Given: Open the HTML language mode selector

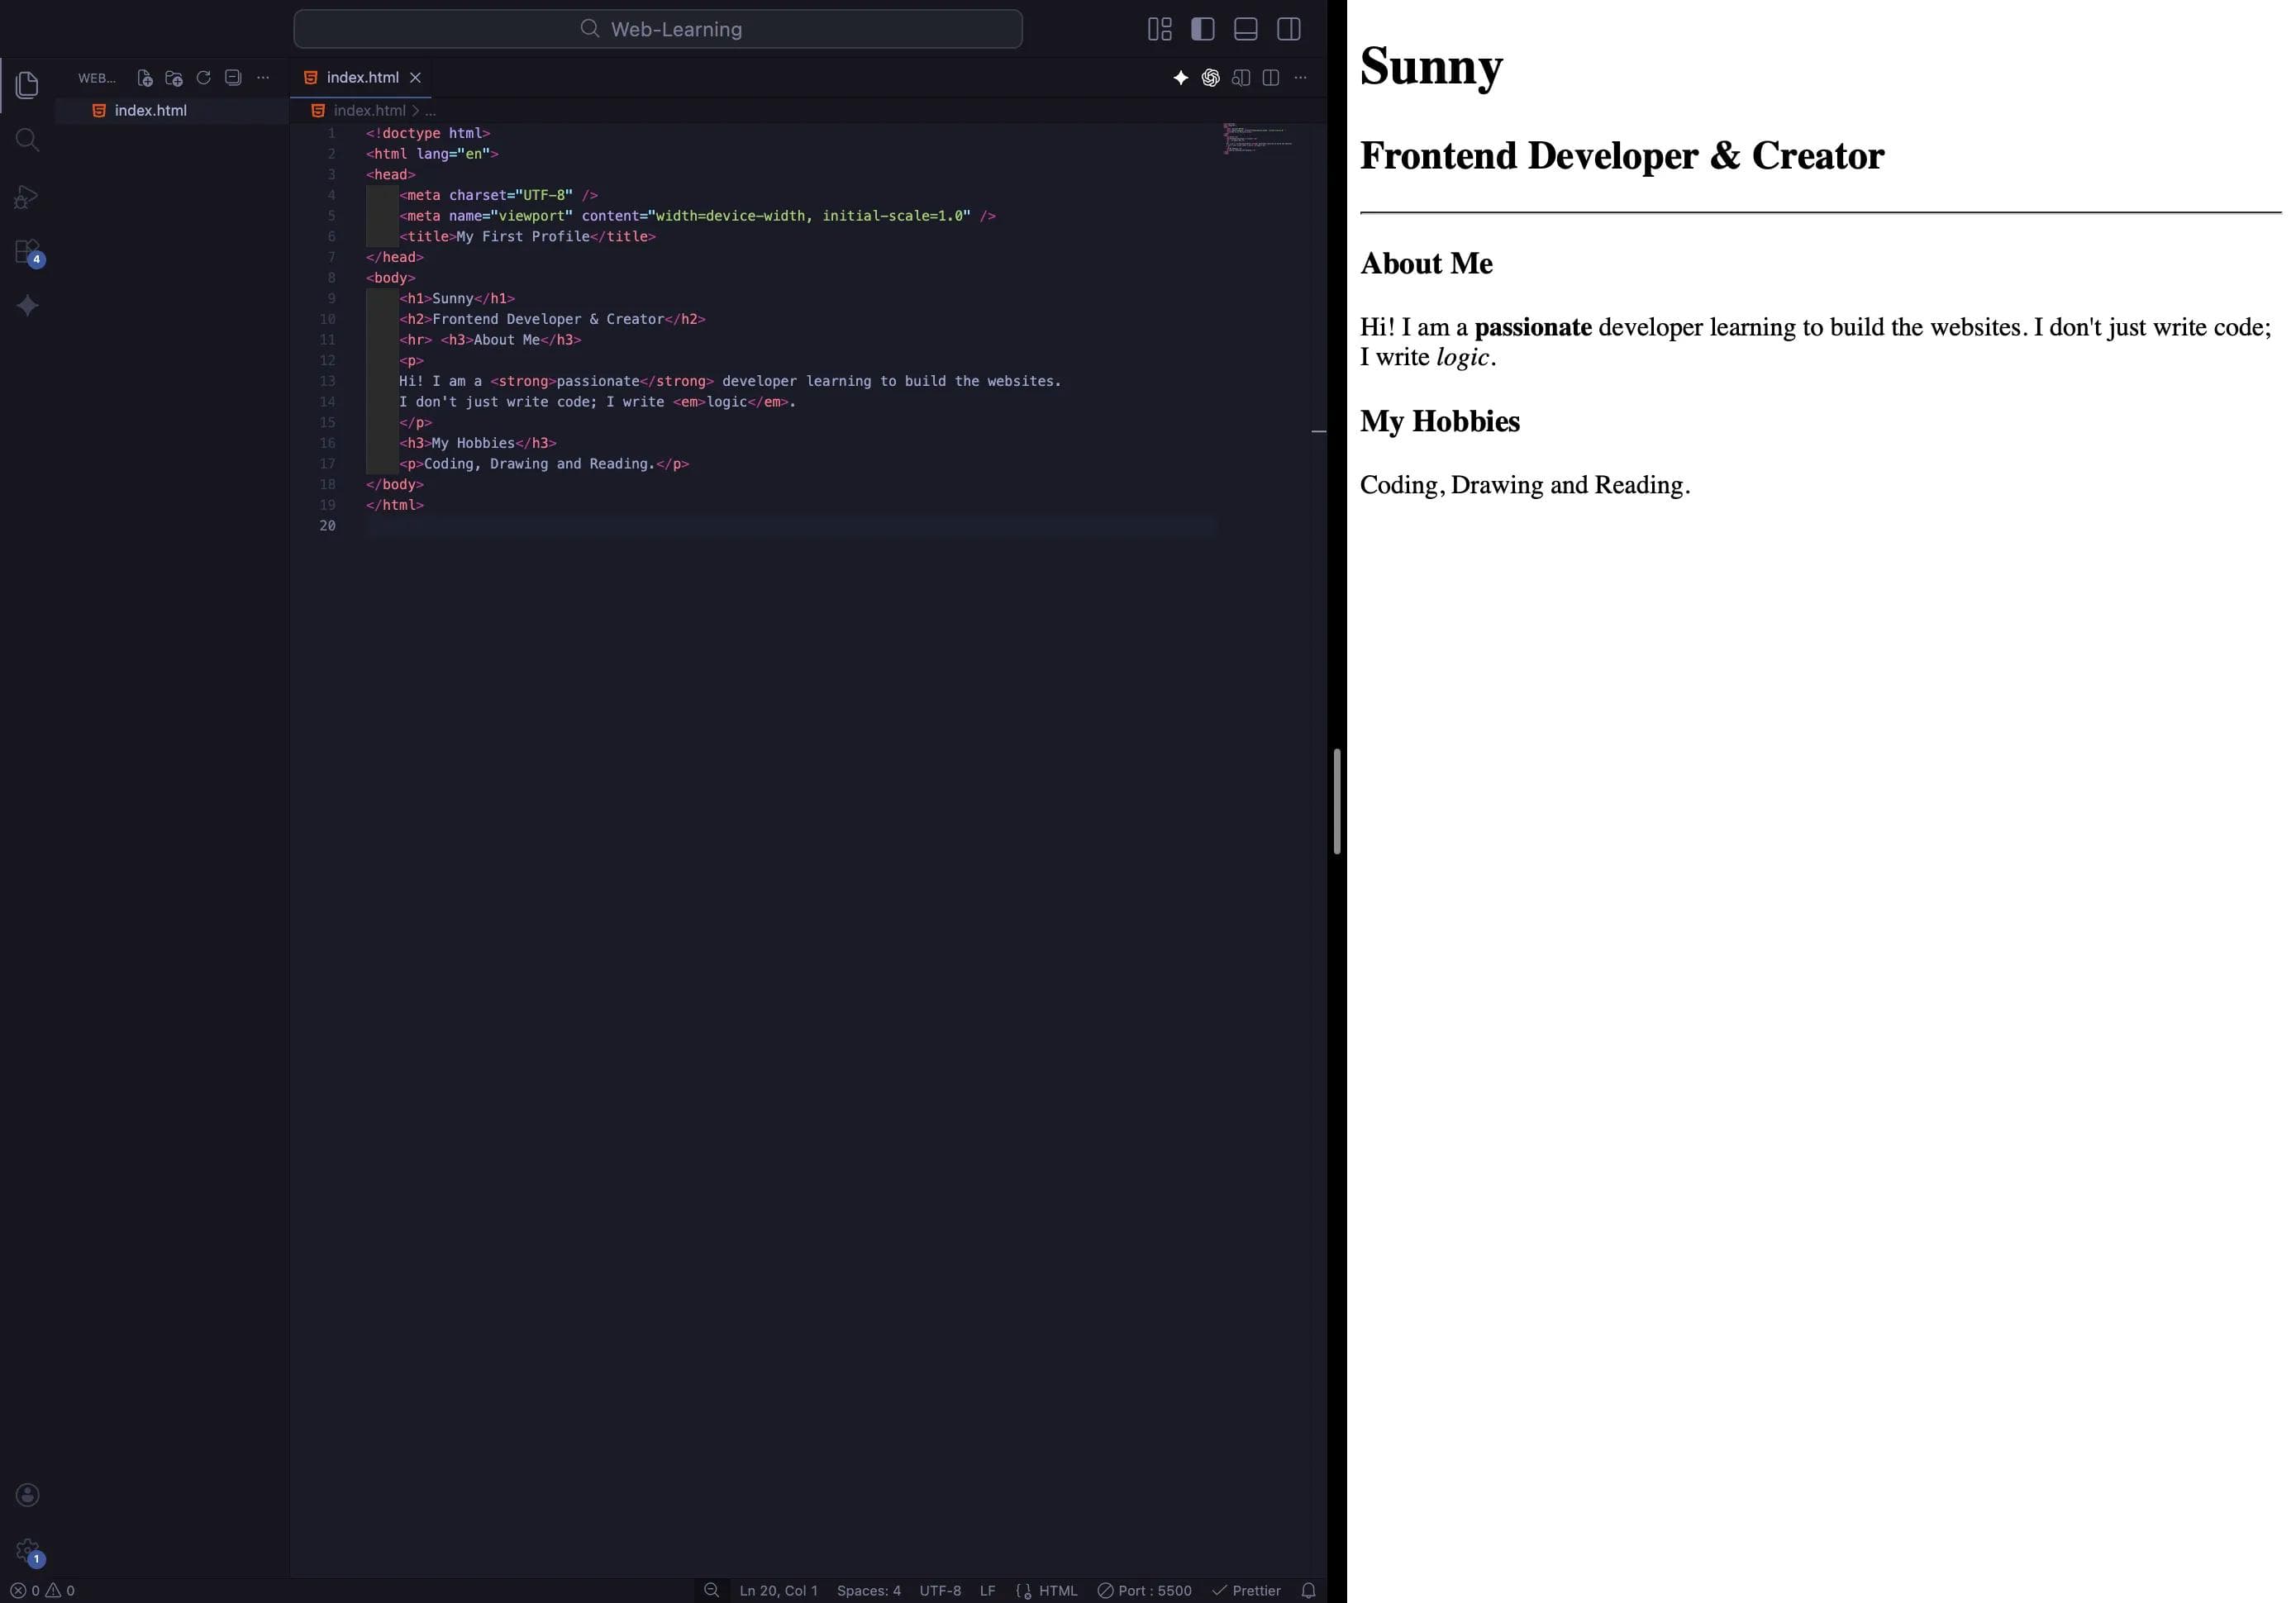Looking at the screenshot, I should point(1057,1590).
